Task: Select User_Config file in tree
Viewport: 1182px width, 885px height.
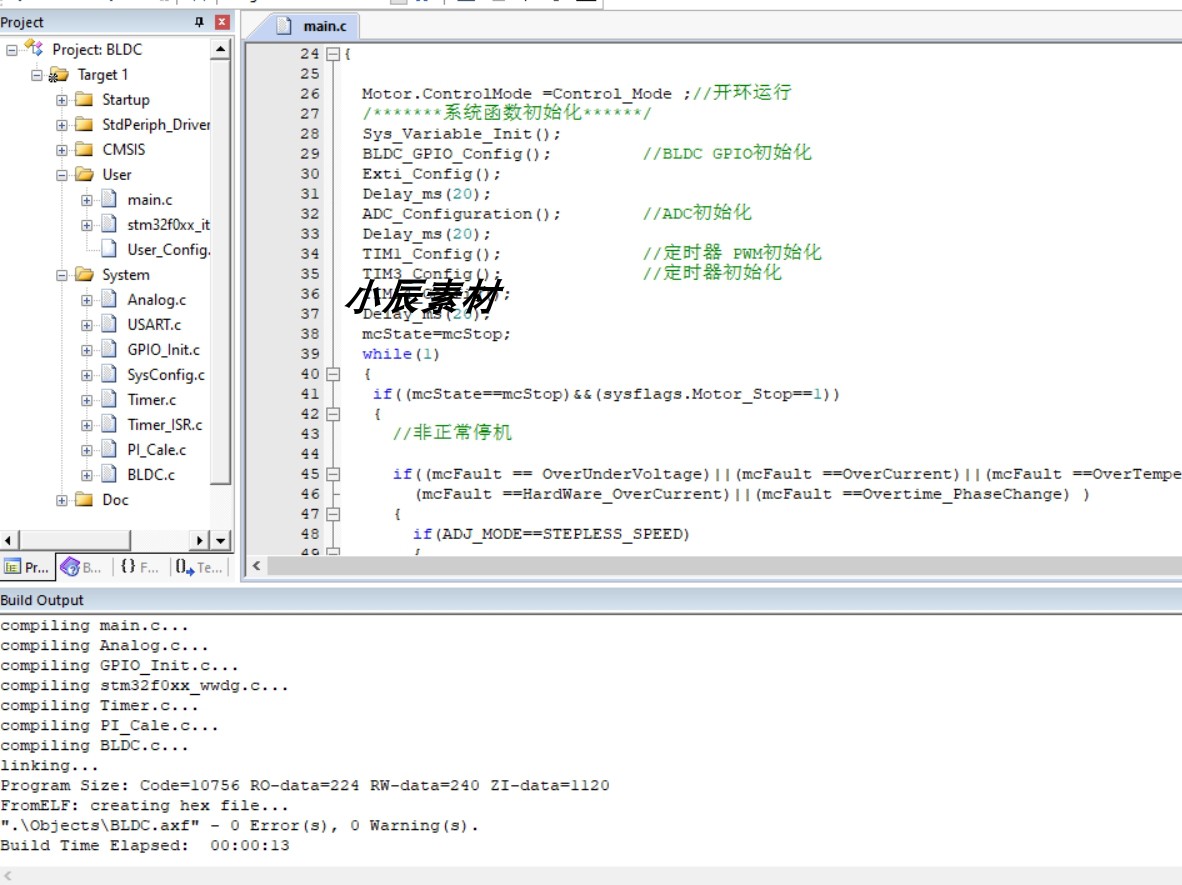Action: click(168, 250)
